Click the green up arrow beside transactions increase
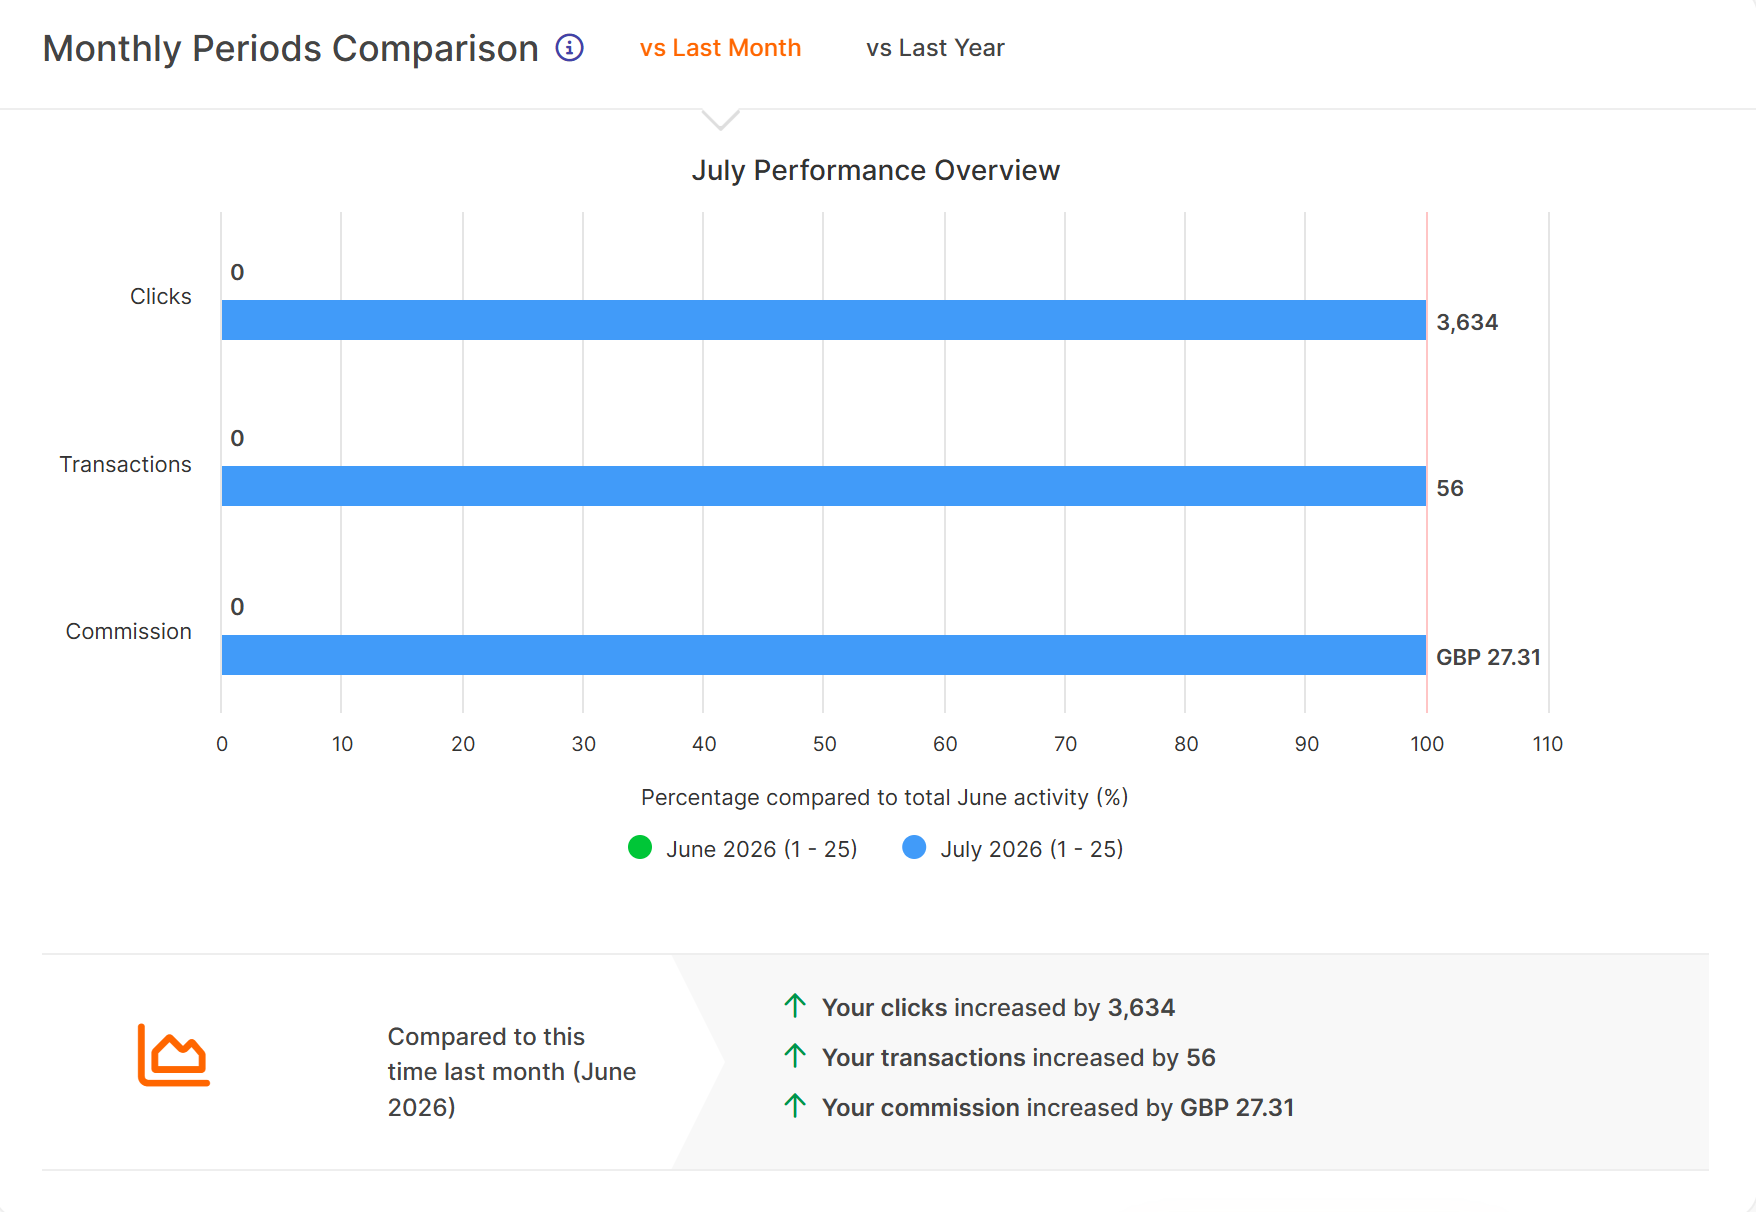 point(795,1056)
